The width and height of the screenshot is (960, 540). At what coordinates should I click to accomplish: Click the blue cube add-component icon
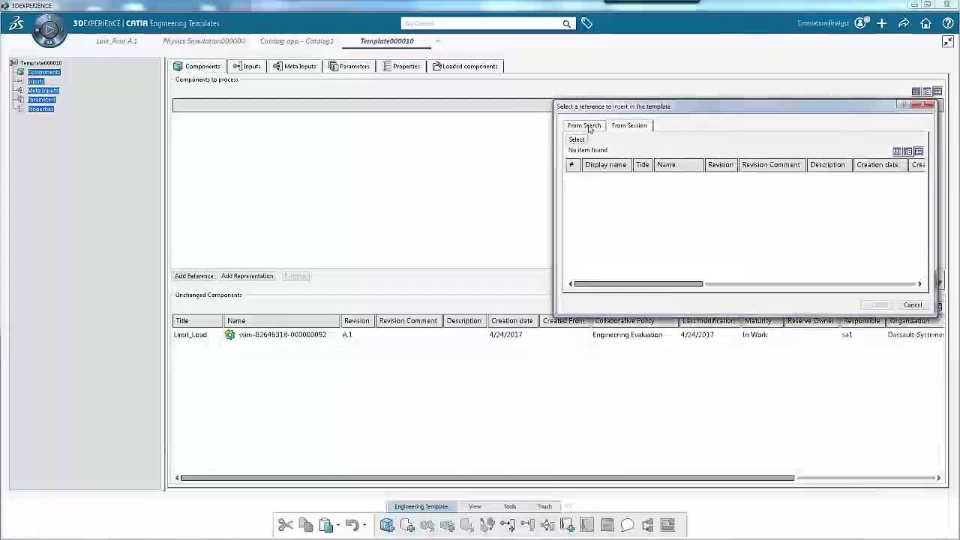pos(387,525)
